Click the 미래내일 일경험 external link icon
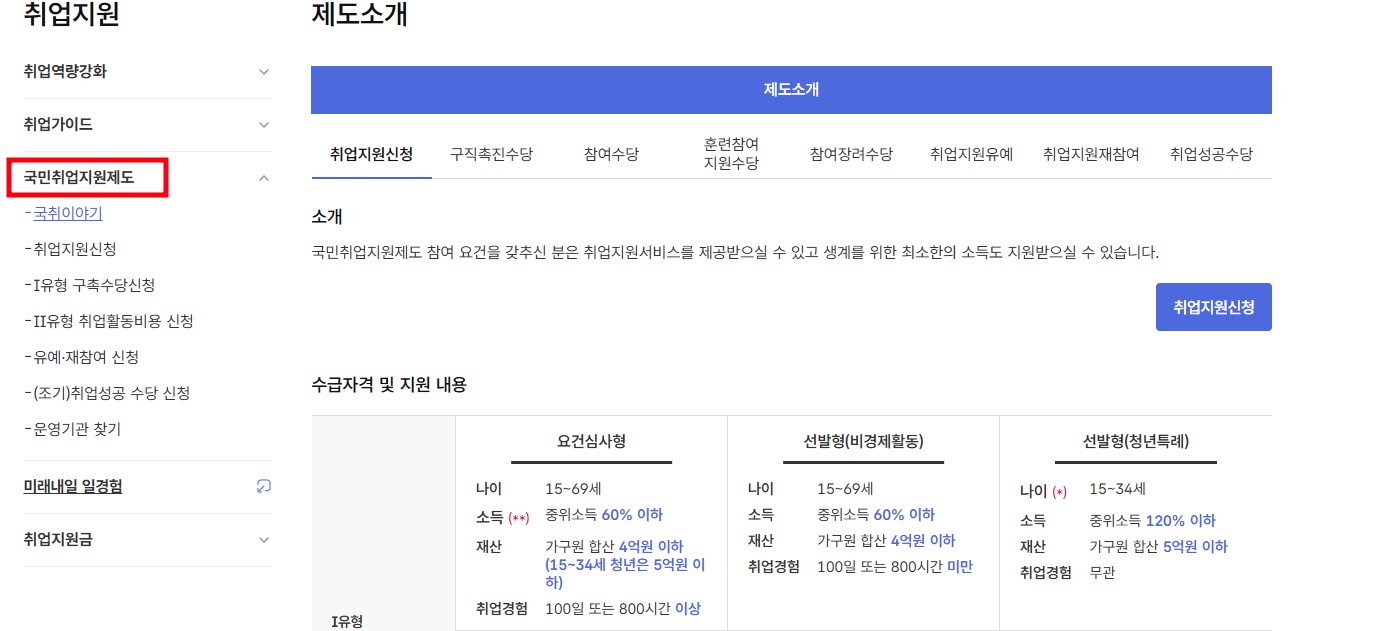 click(x=264, y=486)
